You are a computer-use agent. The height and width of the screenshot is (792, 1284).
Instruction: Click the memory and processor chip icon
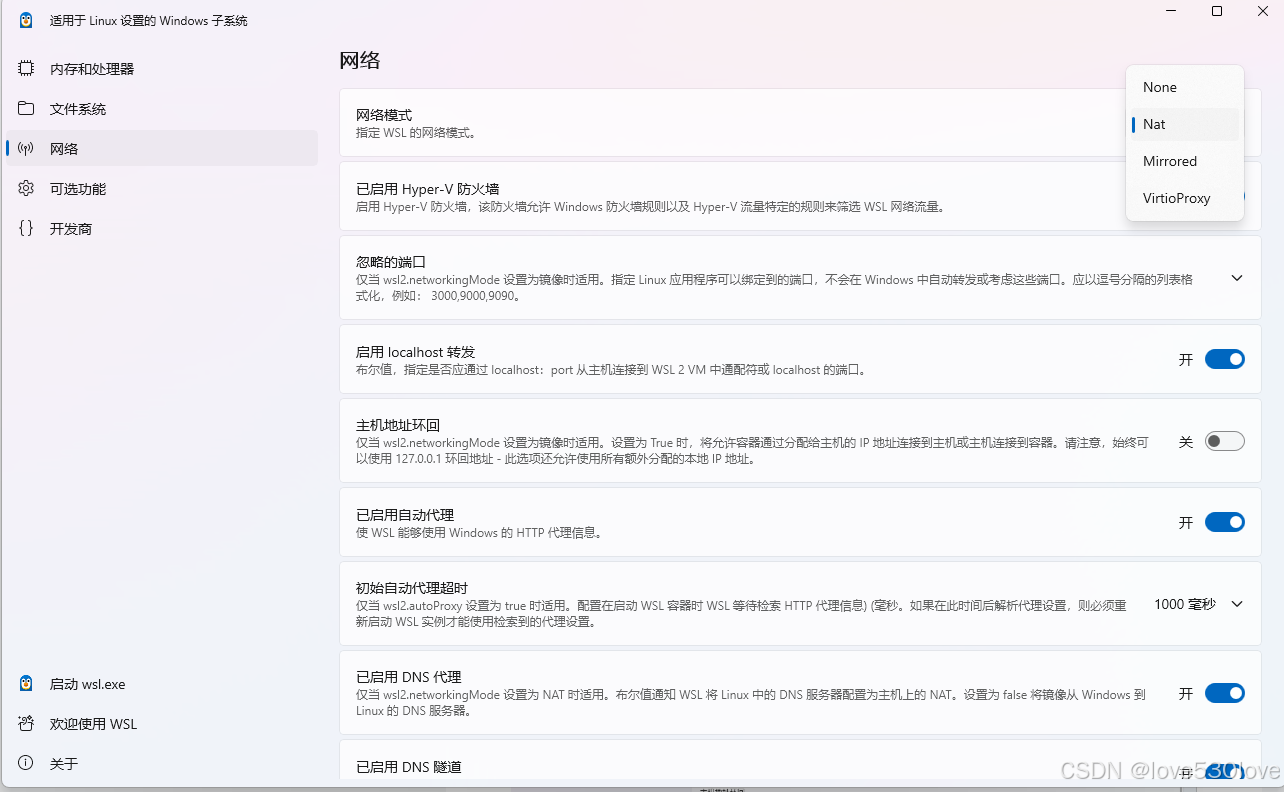point(26,69)
